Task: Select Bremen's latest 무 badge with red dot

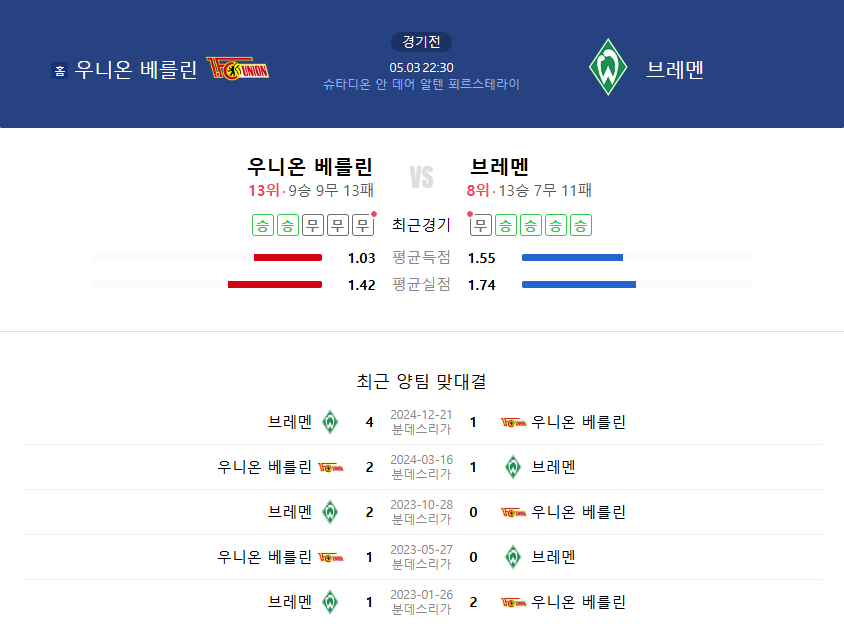Action: click(480, 225)
